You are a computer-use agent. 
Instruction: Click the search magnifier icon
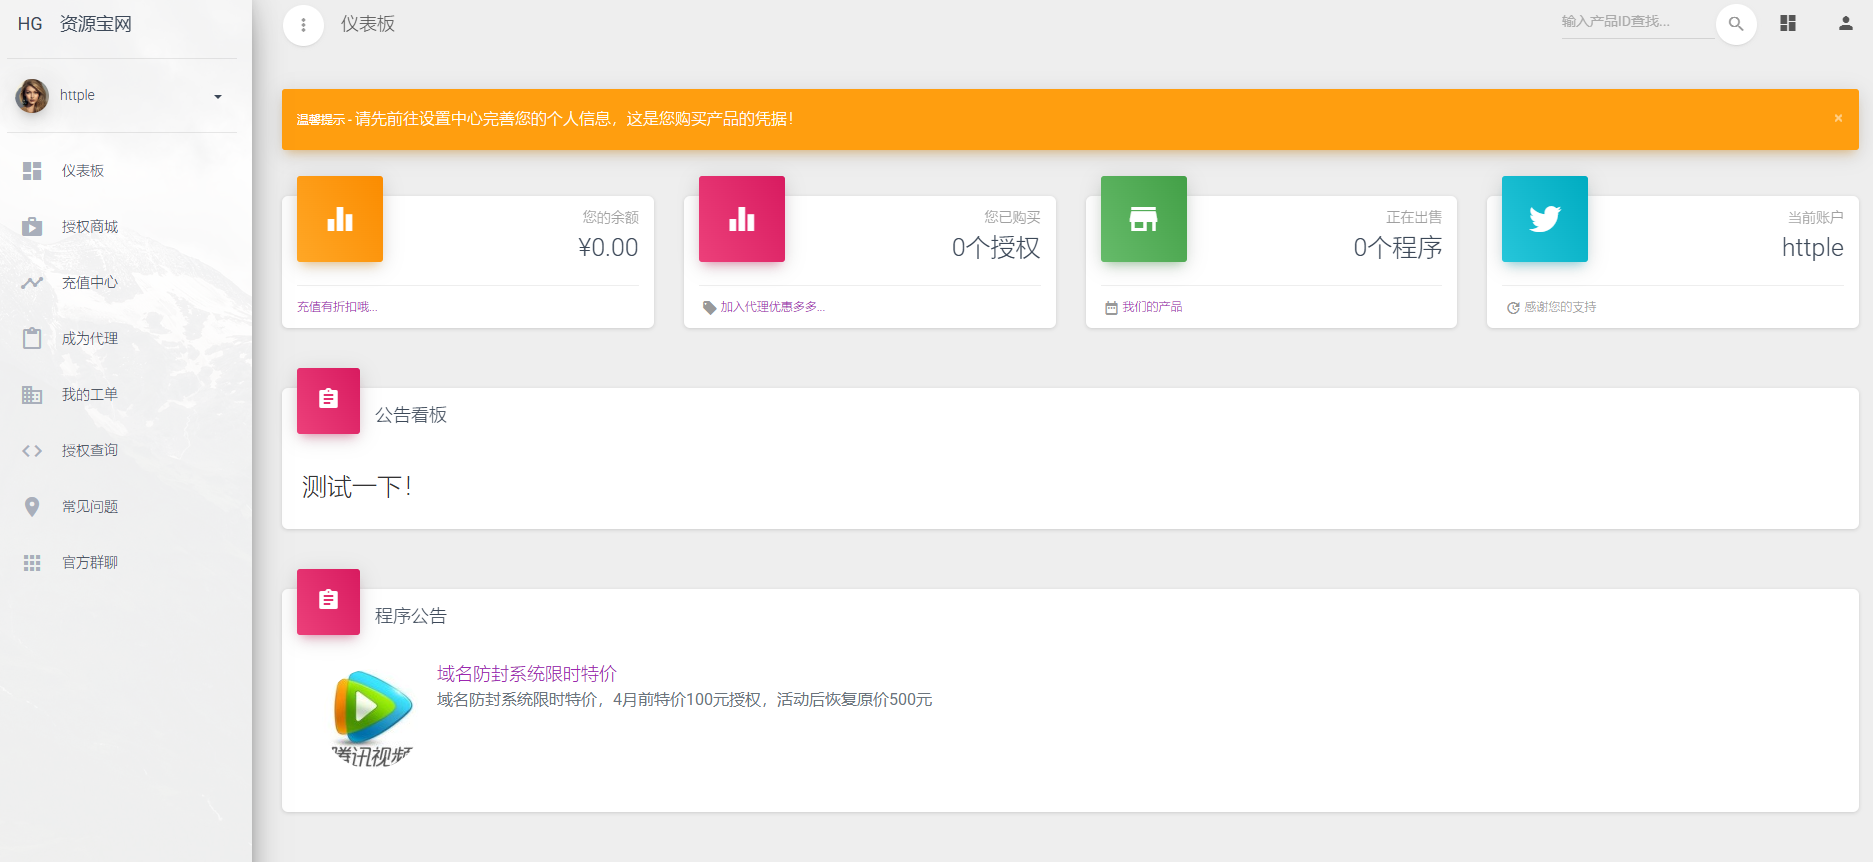click(x=1736, y=24)
